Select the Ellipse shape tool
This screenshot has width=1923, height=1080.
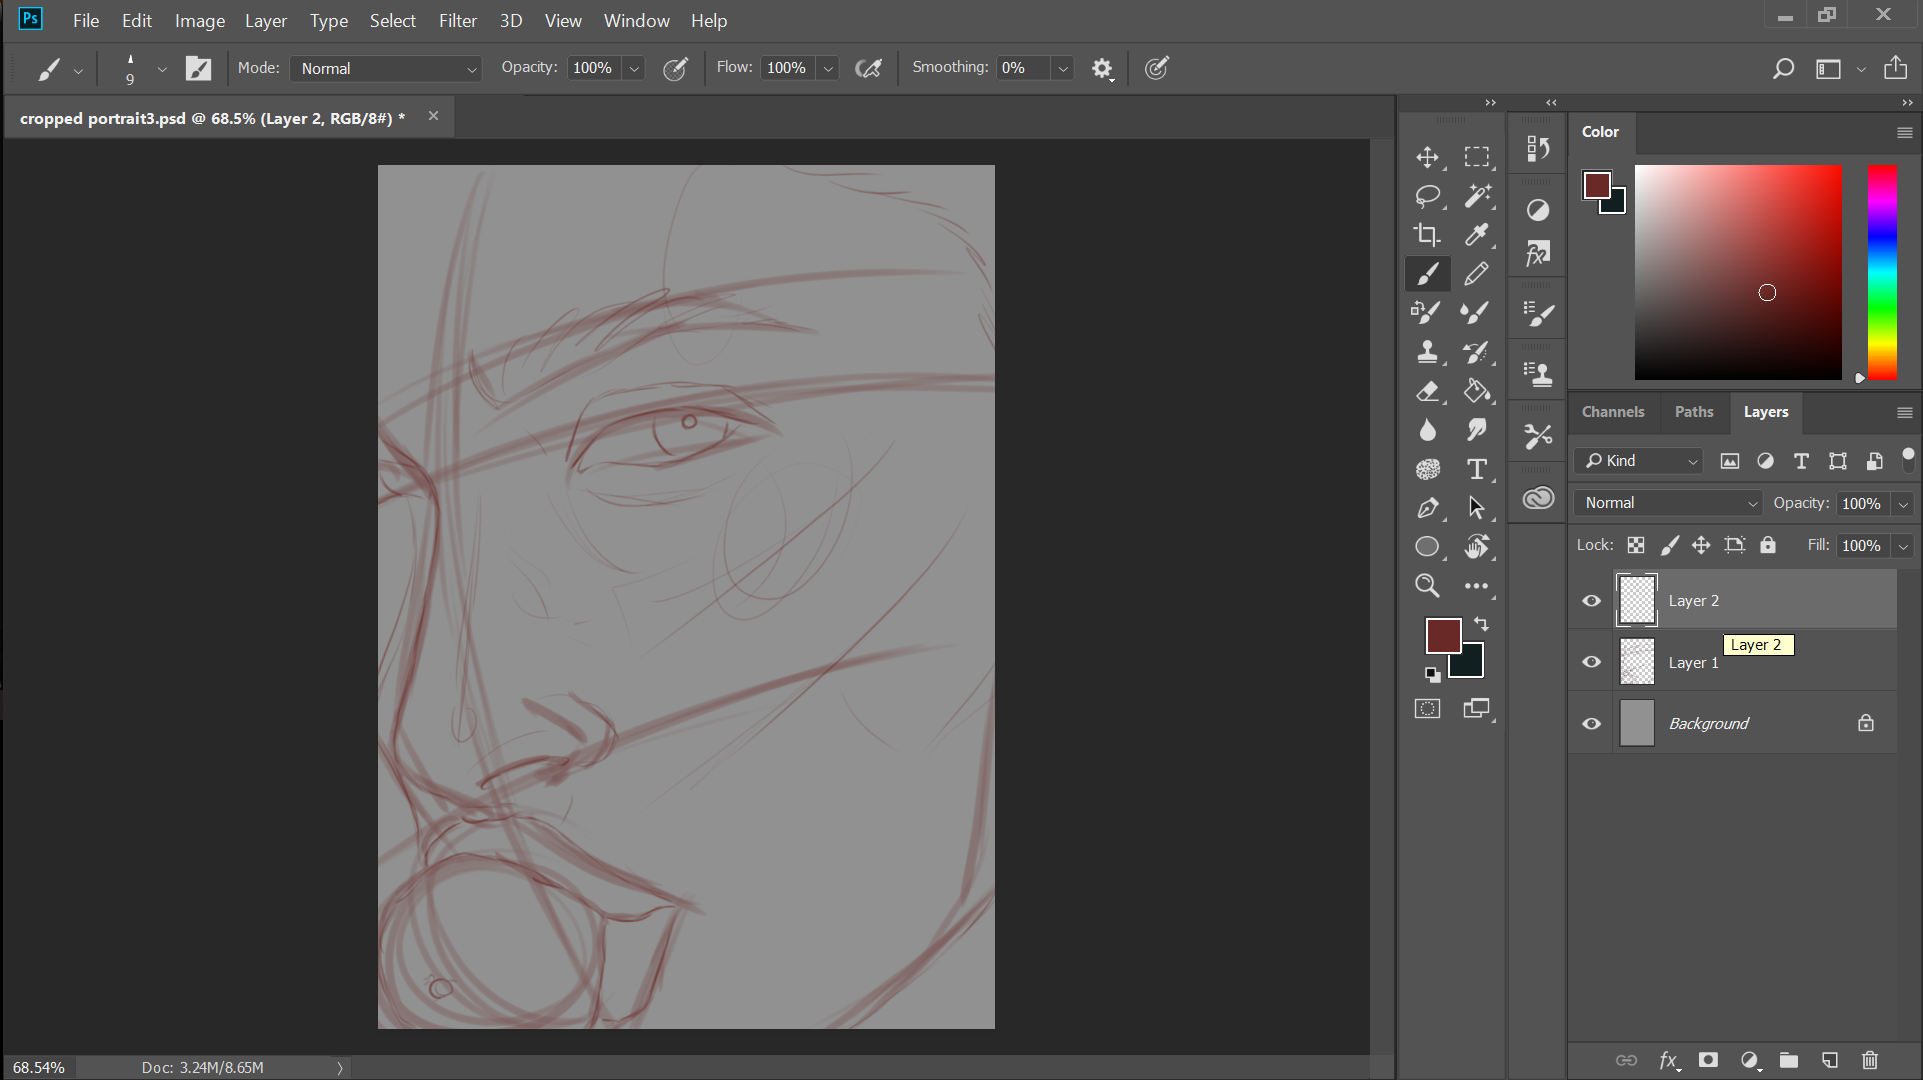pyautogui.click(x=1427, y=547)
